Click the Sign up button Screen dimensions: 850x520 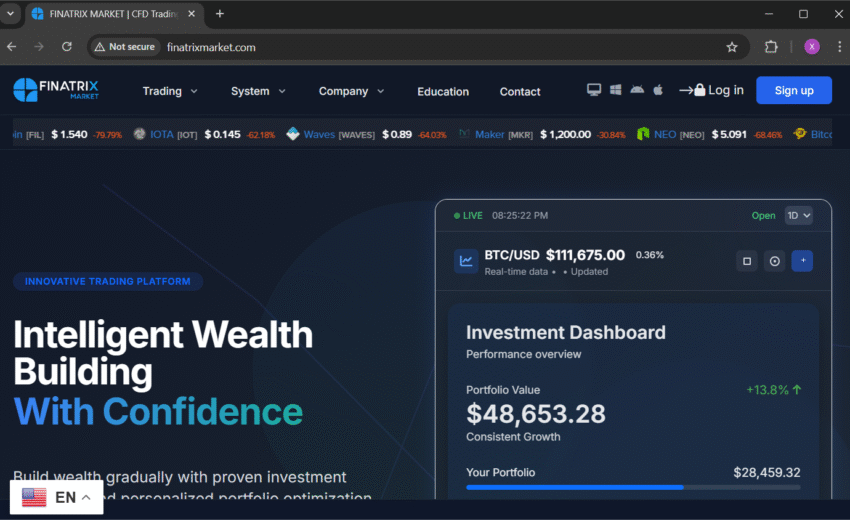click(794, 90)
